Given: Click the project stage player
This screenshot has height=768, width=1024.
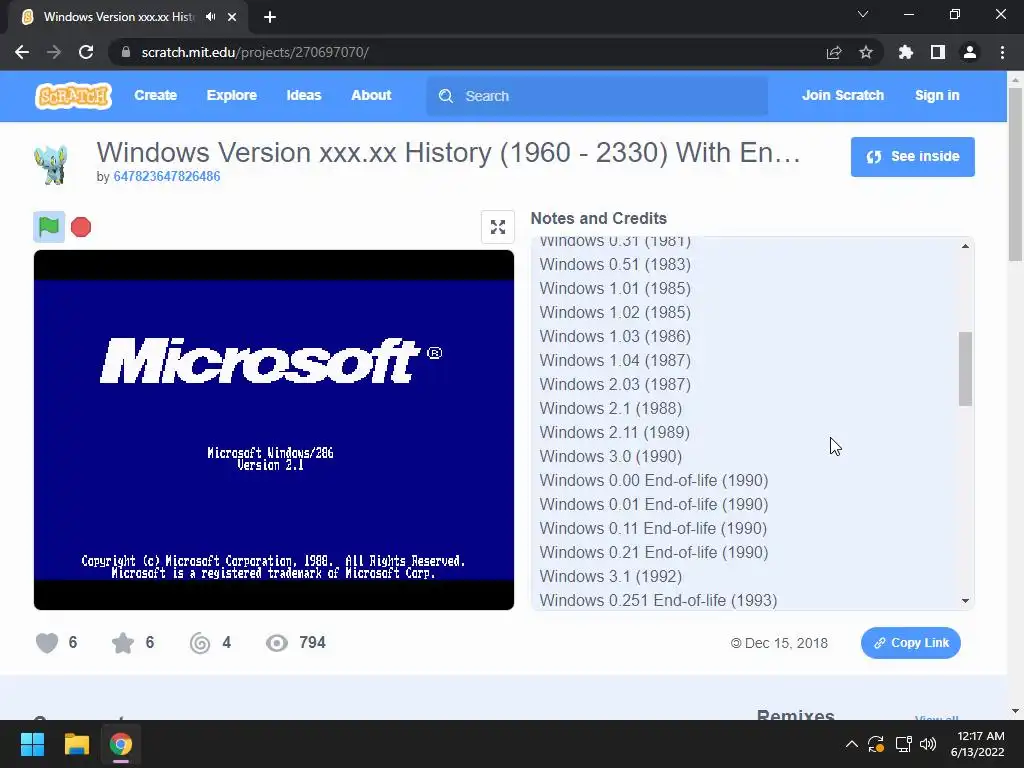Looking at the screenshot, I should click(x=274, y=430).
